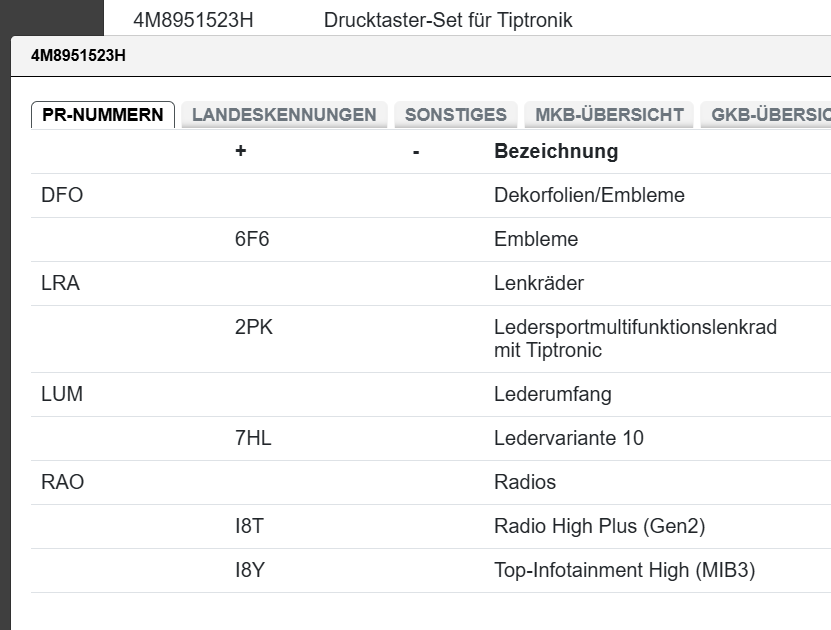
Task: Click the plus column header
Action: click(240, 152)
